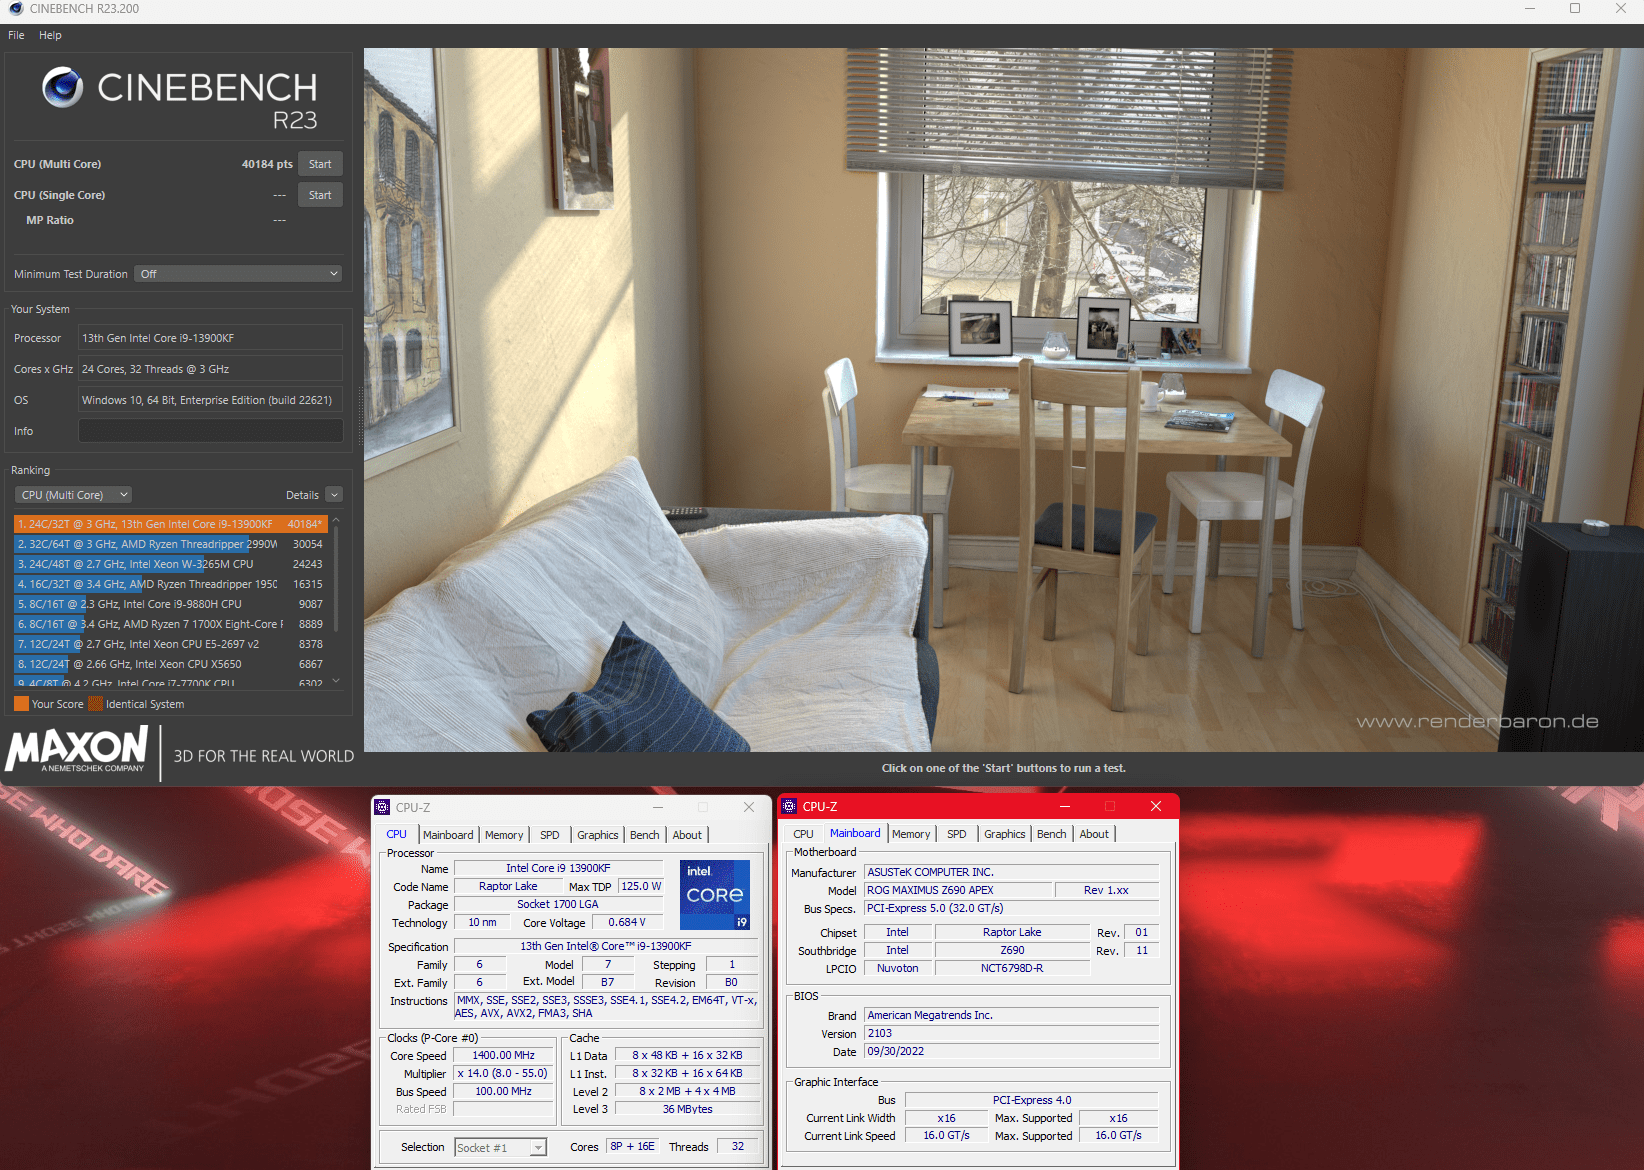Image resolution: width=1644 pixels, height=1170 pixels.
Task: Switch to CPU tab in left CPU-Z window
Action: tap(397, 835)
